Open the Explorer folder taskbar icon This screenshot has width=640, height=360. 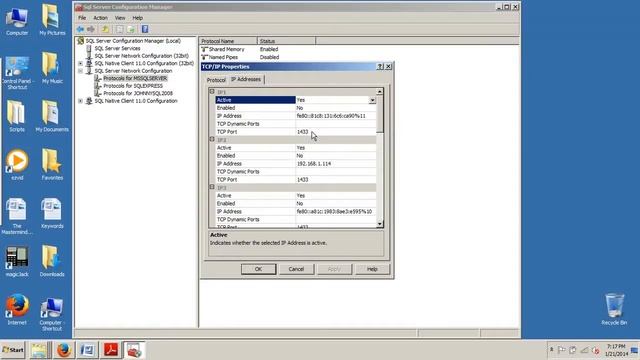(40, 350)
